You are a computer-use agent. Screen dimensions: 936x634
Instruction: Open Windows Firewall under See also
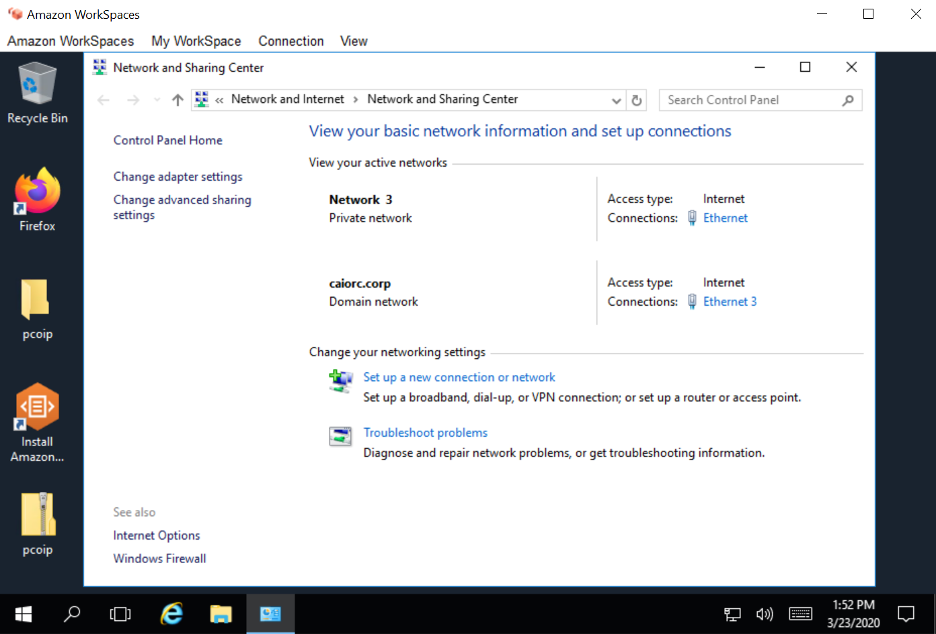click(x=159, y=559)
